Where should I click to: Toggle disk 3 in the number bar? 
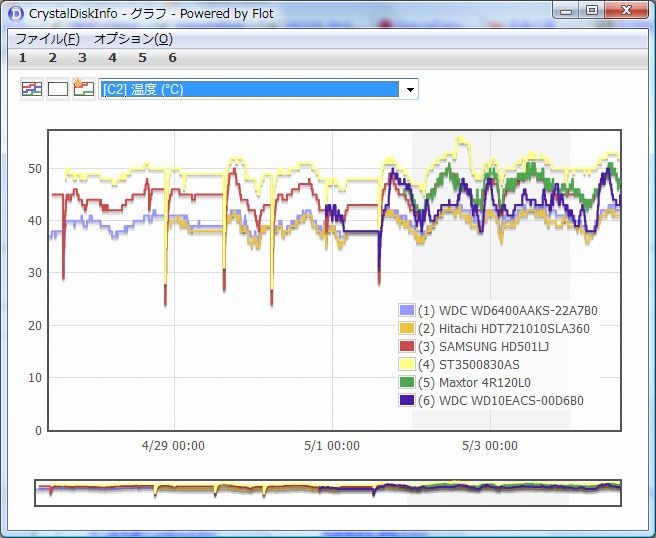coord(82,58)
